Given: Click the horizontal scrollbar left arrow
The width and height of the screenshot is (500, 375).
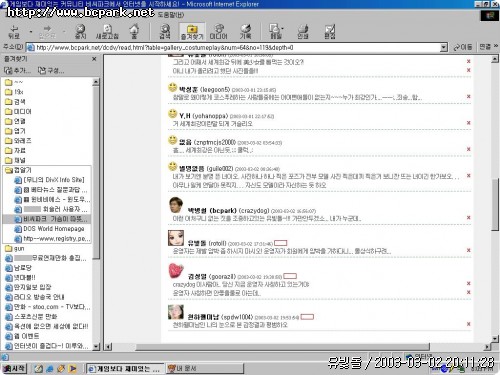Looking at the screenshot, I should 108,347.
